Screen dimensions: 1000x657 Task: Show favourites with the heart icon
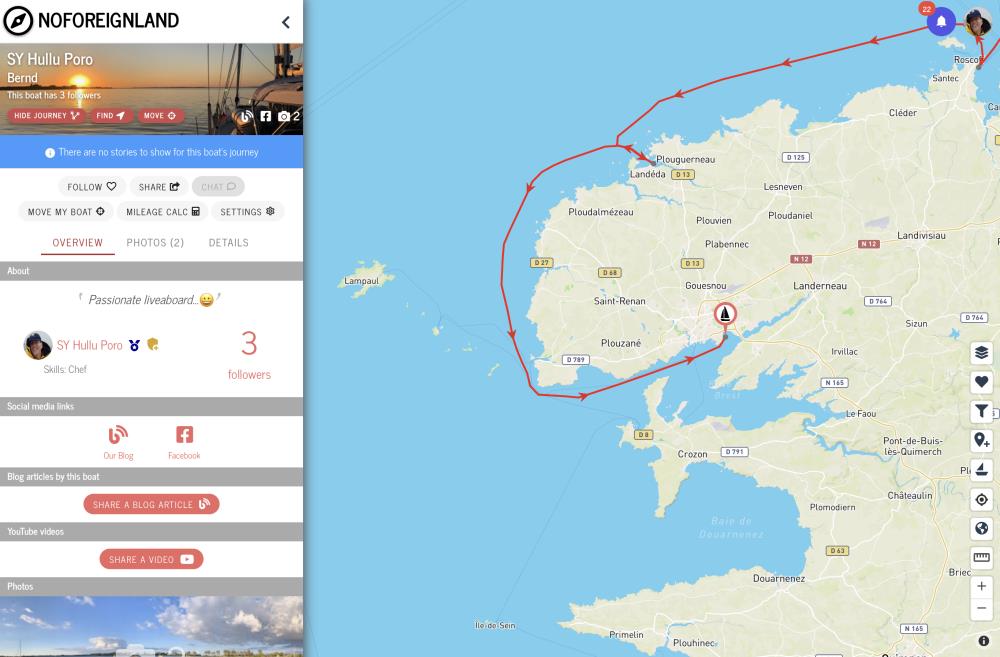coord(982,381)
